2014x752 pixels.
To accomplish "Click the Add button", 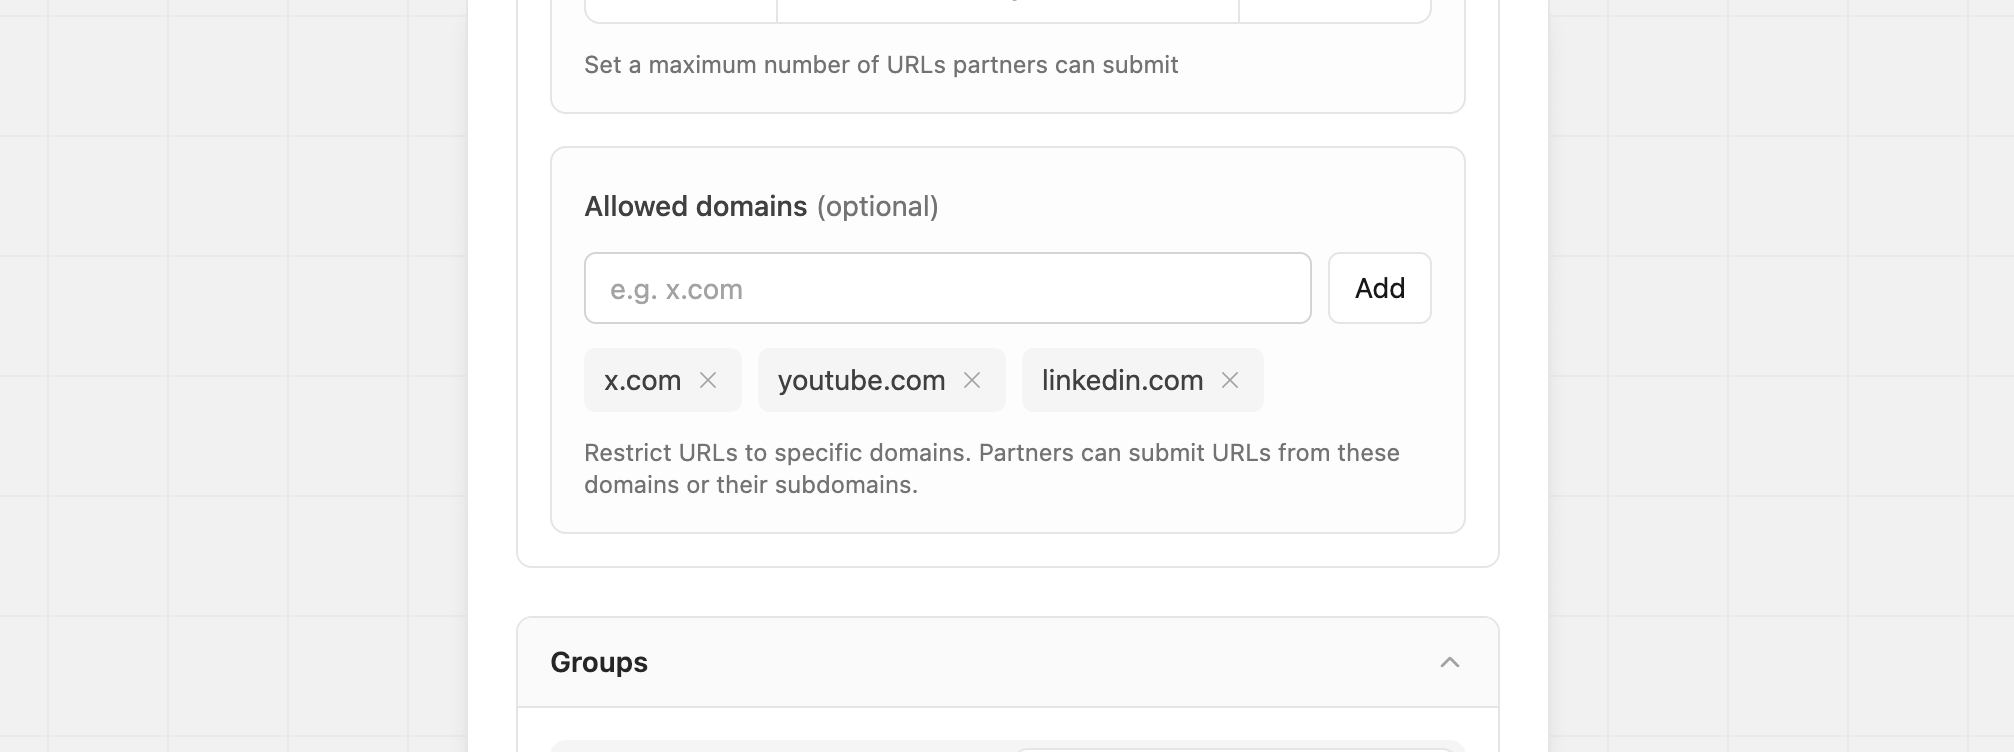I will click(x=1379, y=288).
